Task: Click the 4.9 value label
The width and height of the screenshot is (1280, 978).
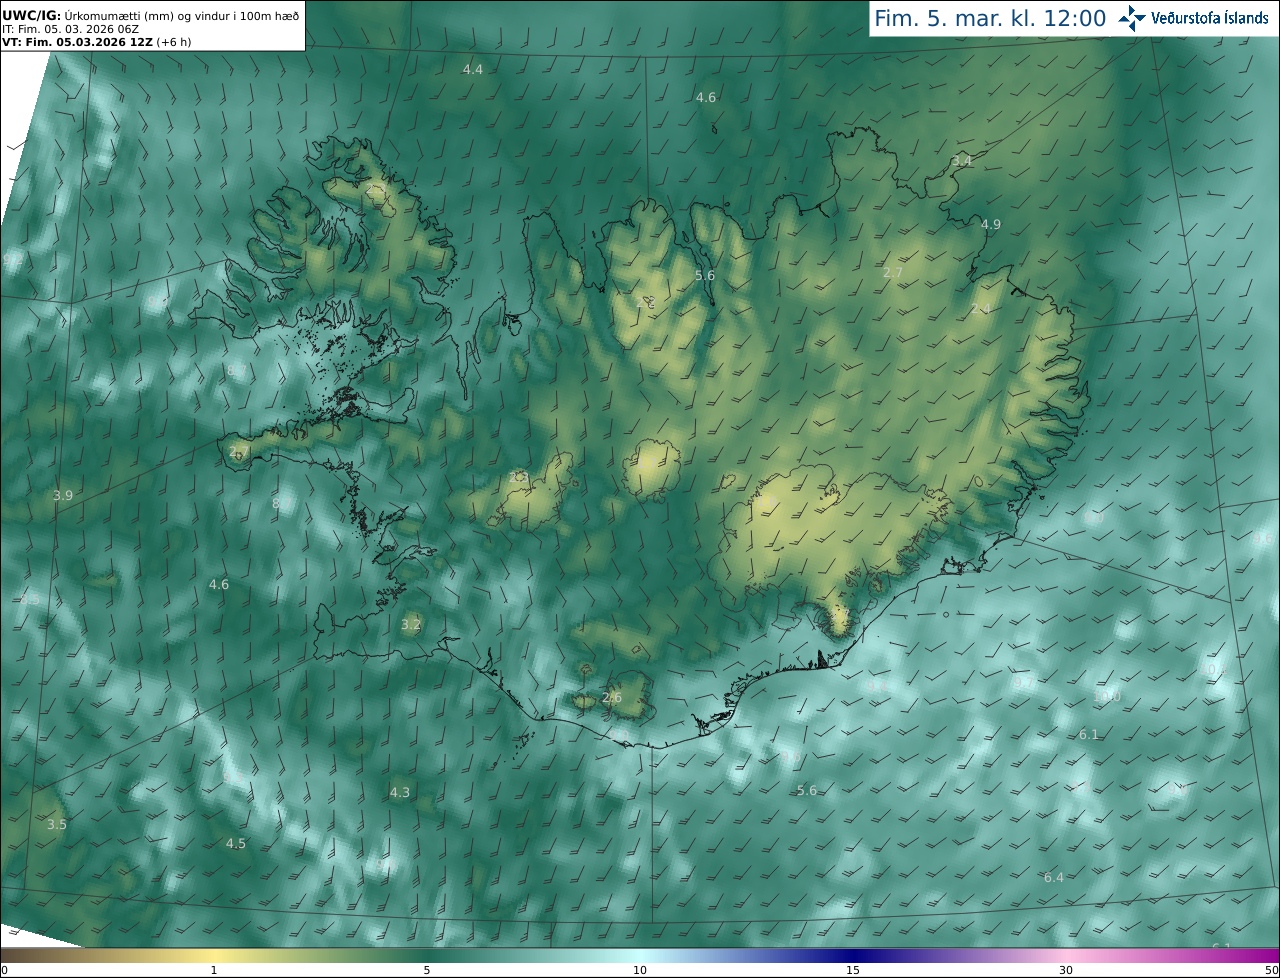Action: coord(991,224)
